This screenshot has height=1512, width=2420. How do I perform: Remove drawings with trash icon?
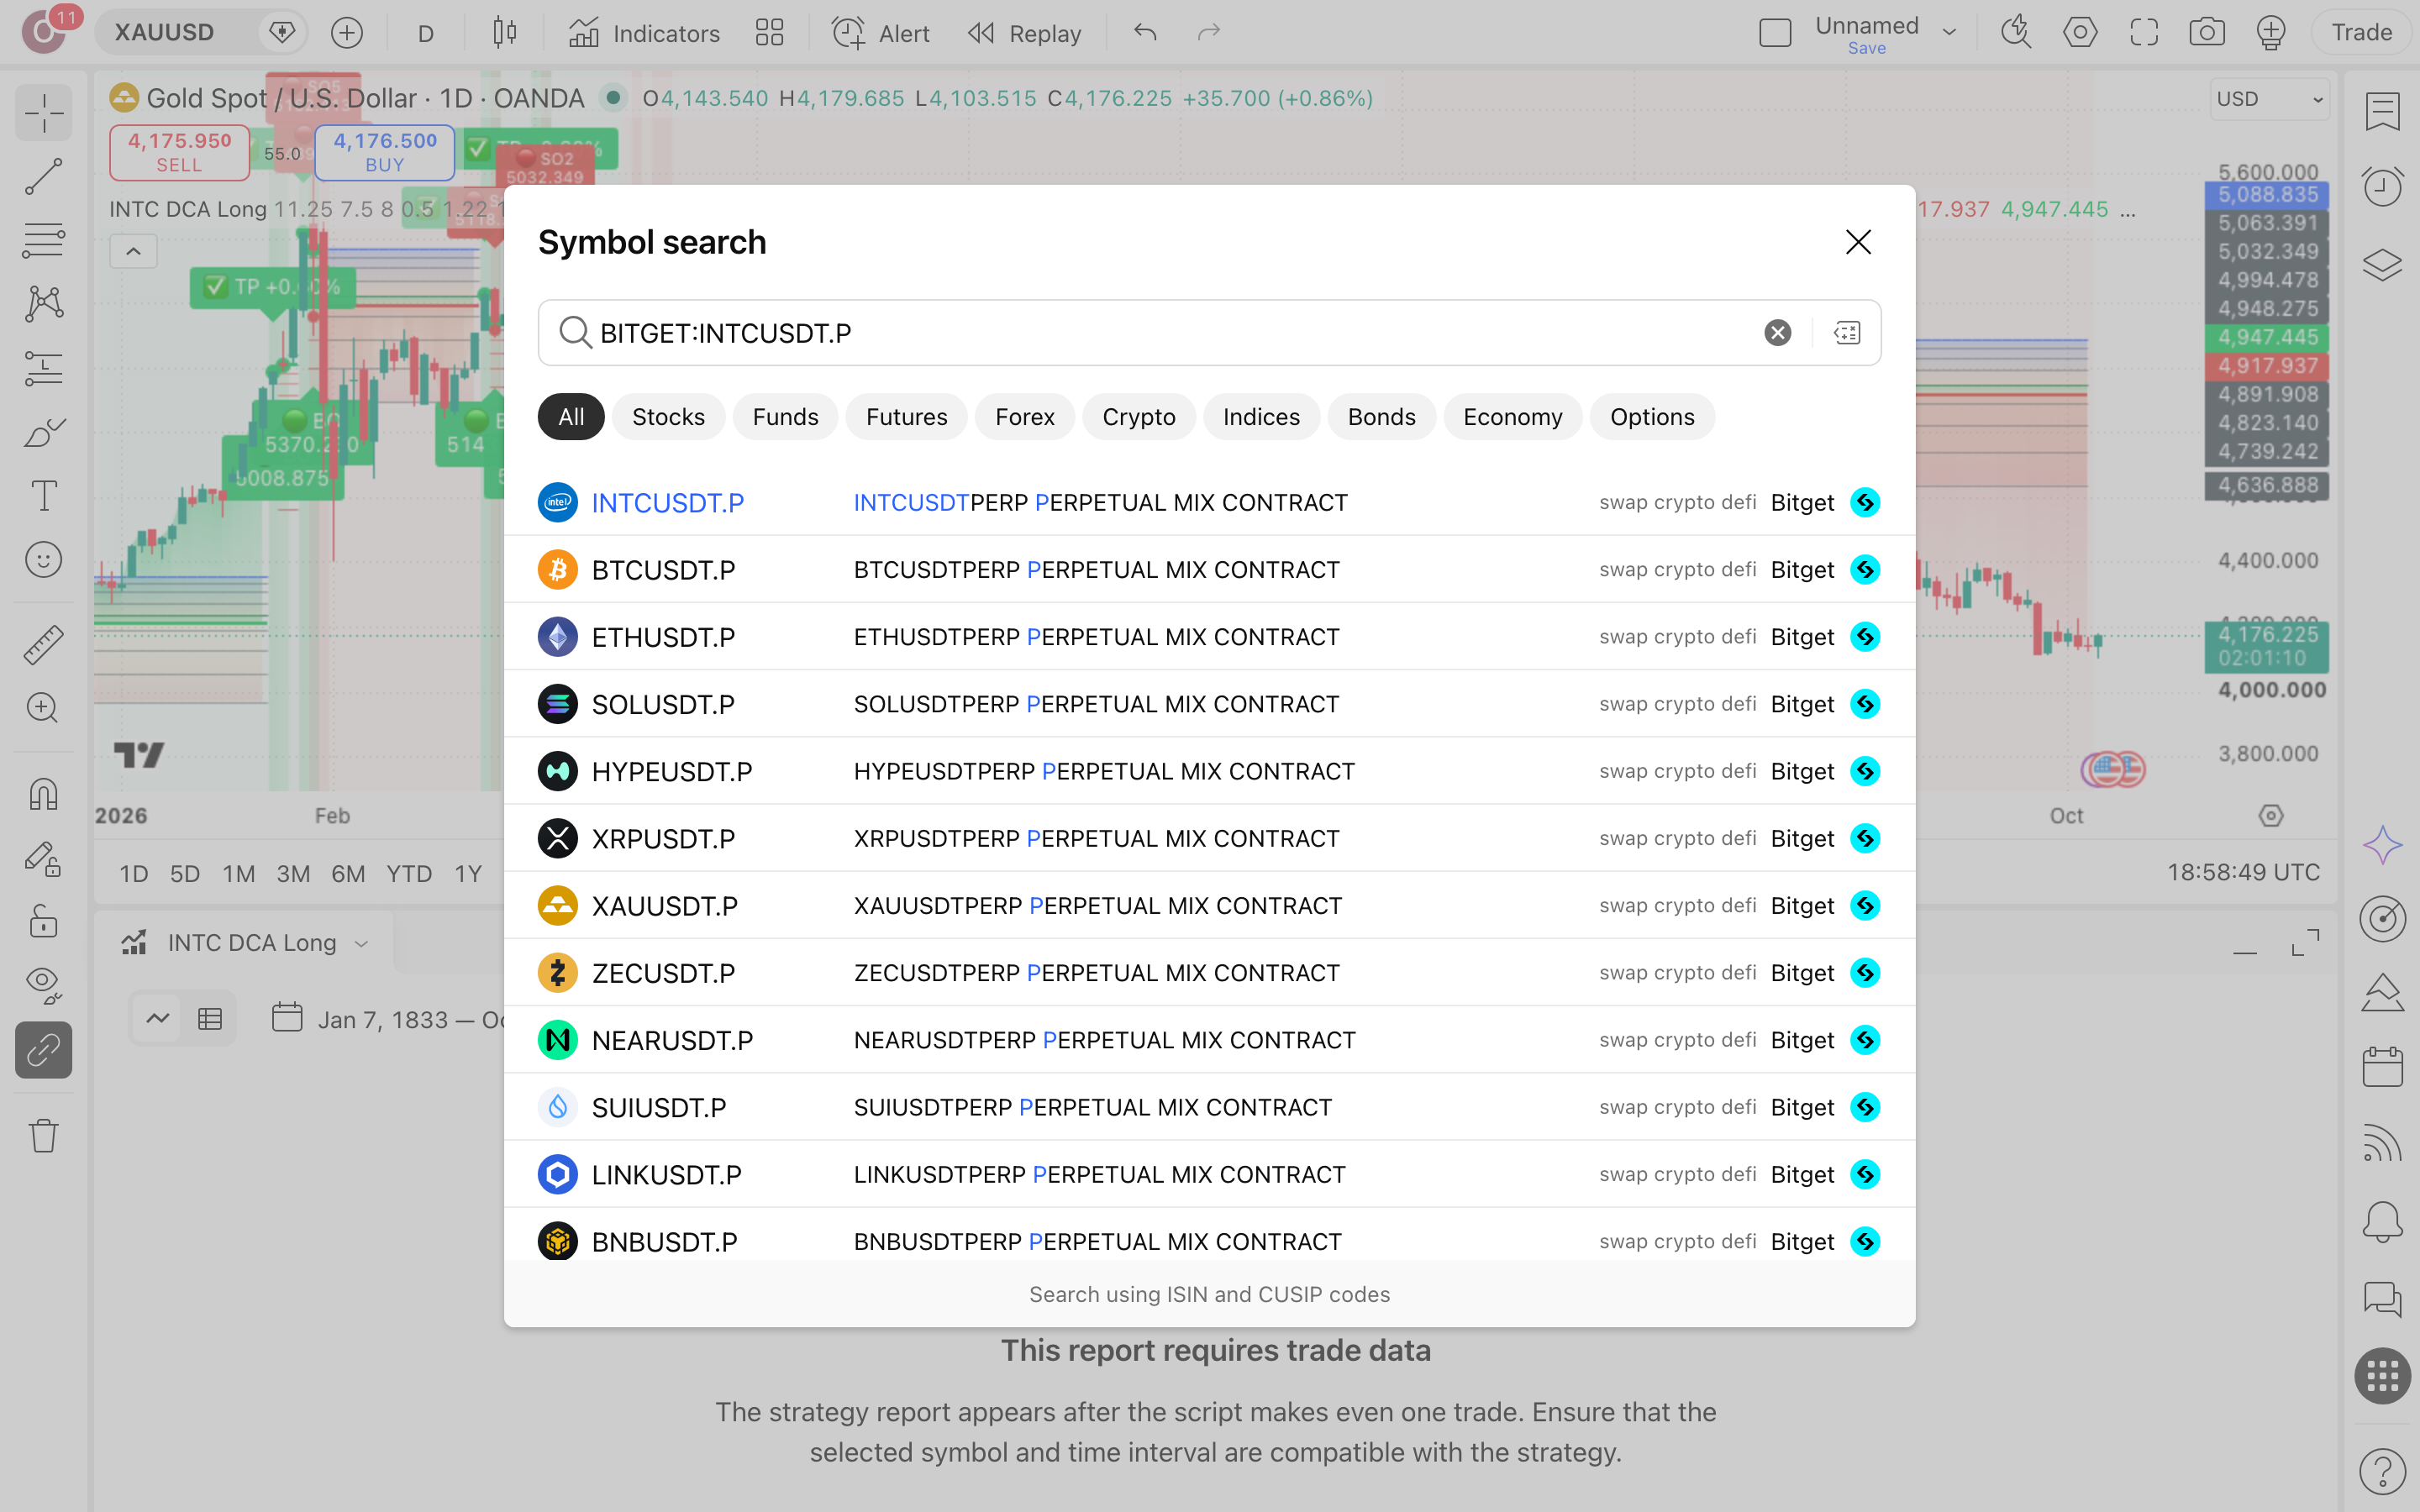44,1135
